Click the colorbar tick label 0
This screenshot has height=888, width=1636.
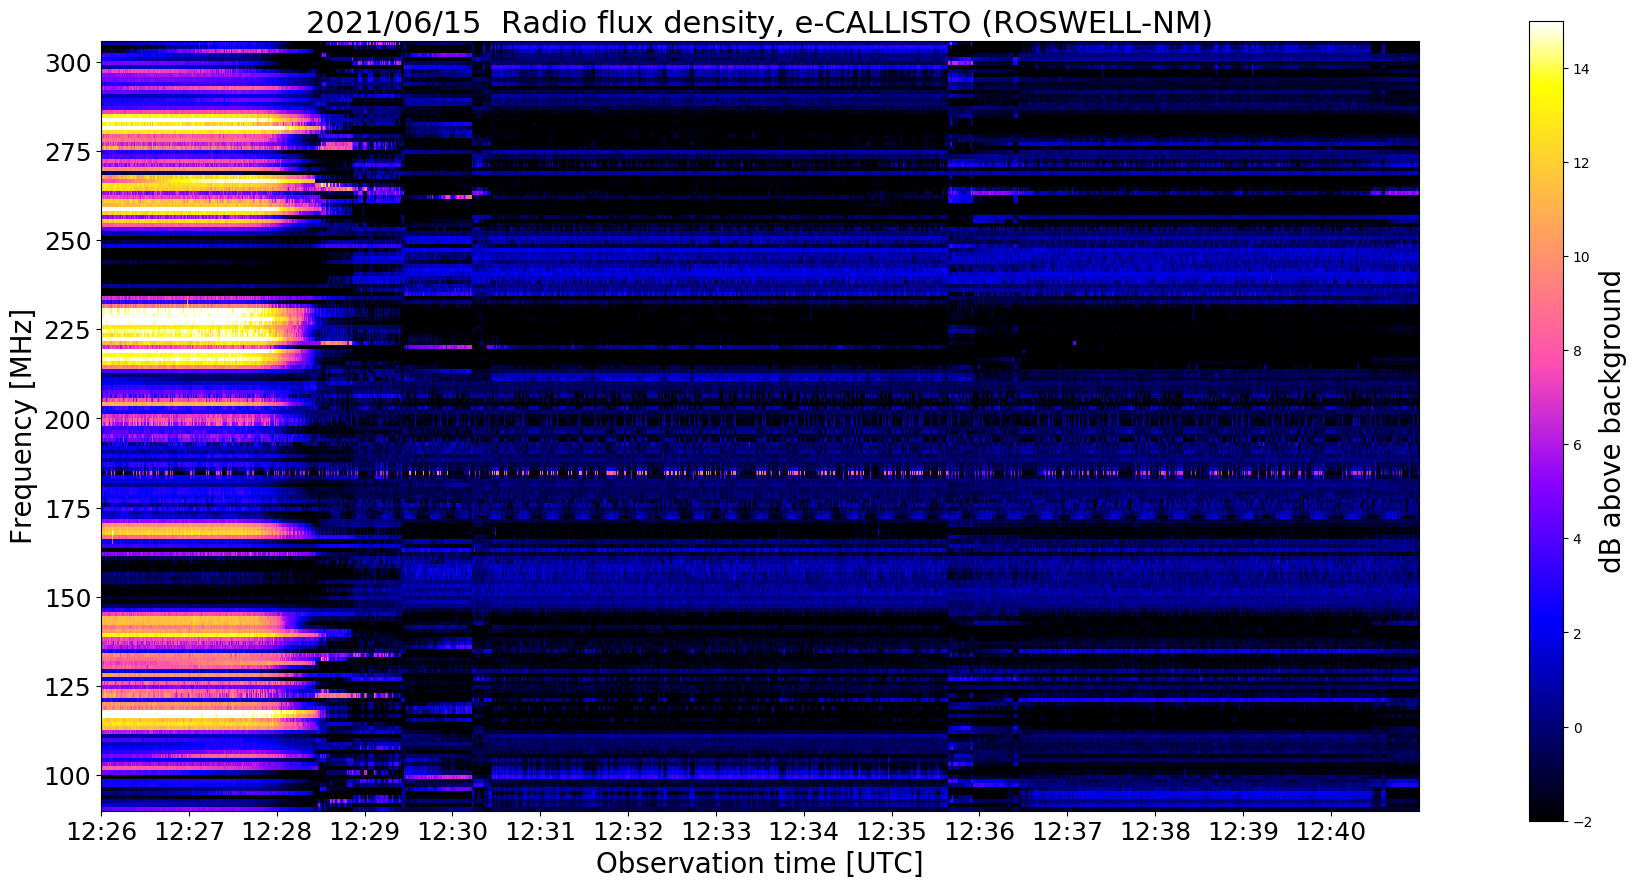pos(1578,727)
